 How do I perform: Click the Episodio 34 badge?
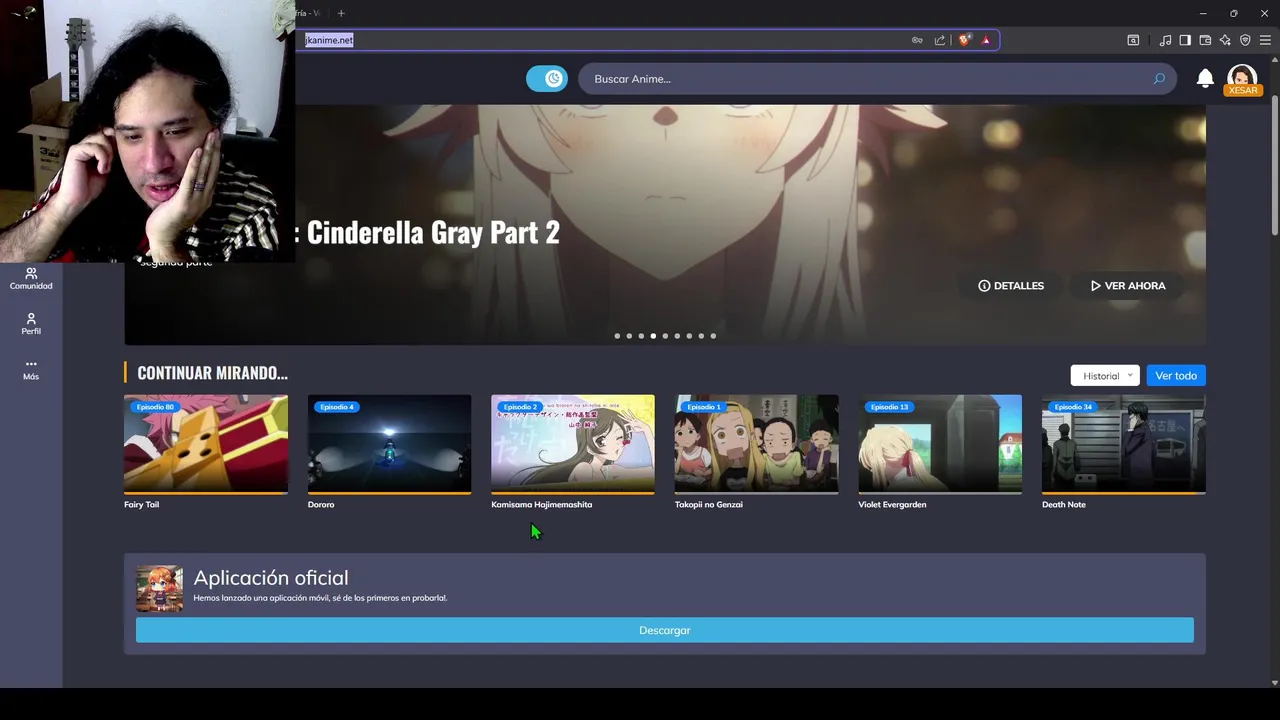point(1073,407)
